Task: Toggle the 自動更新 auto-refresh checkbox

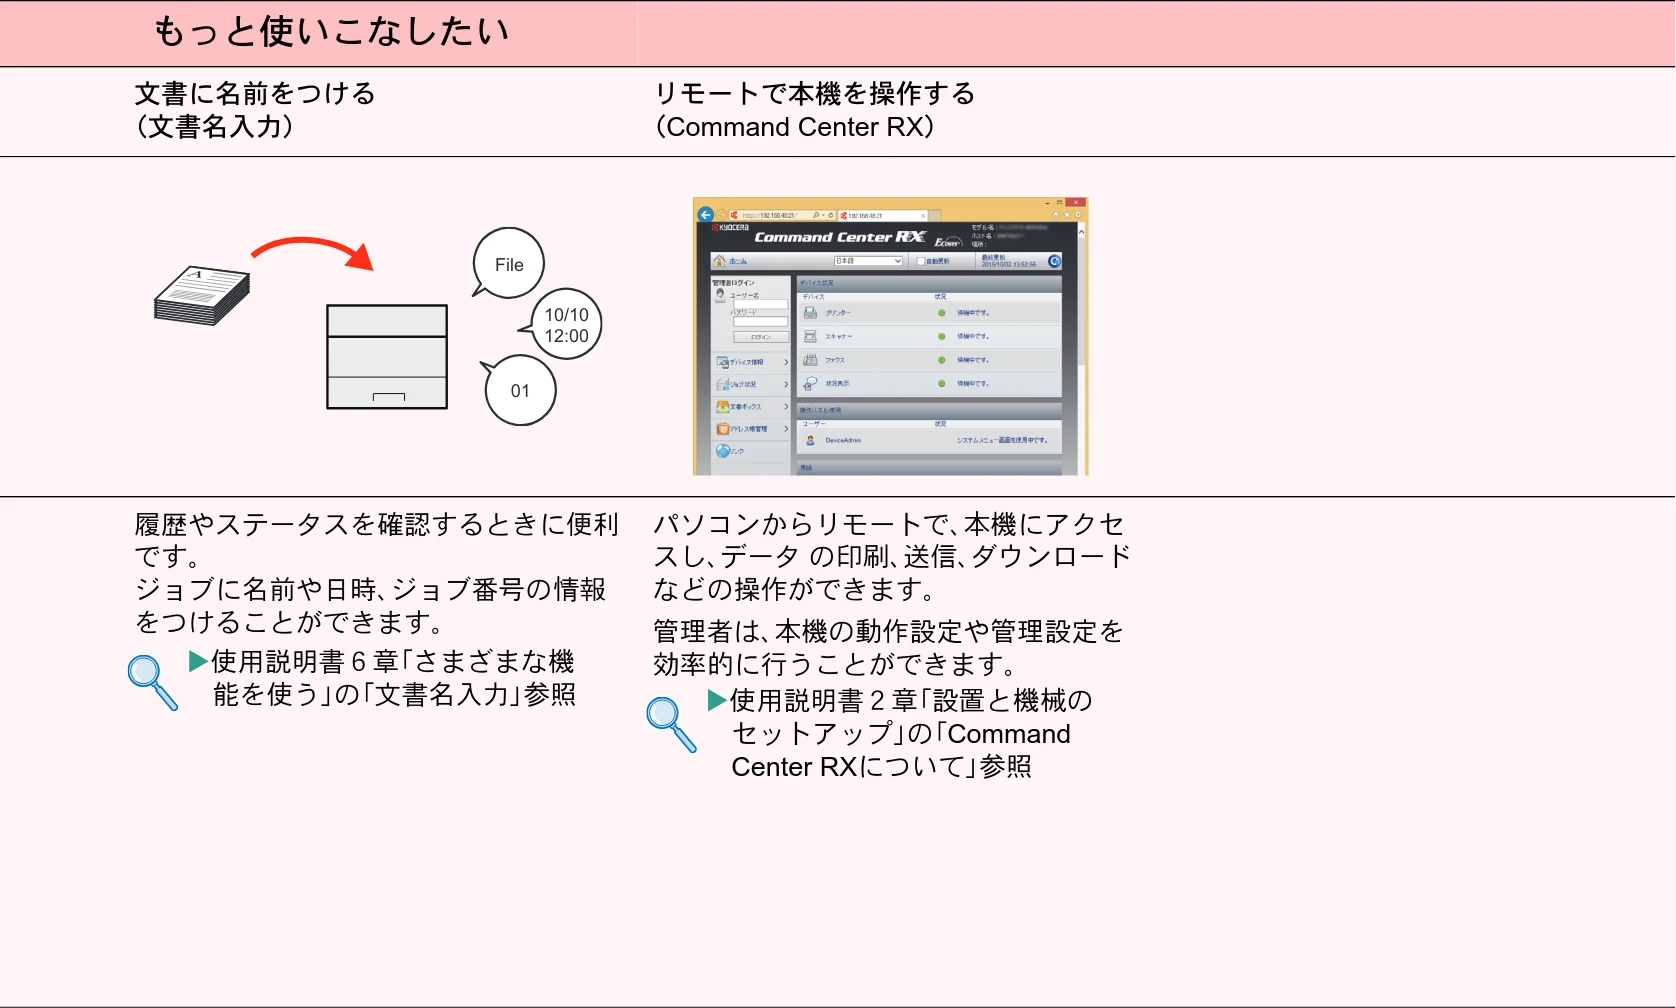Action: tap(921, 261)
